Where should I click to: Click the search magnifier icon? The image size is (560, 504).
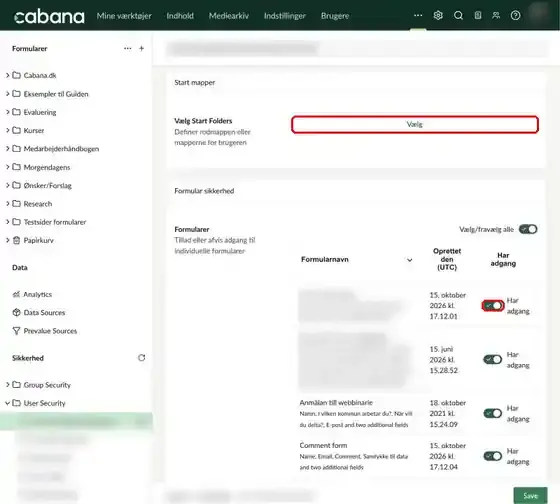tap(458, 15)
